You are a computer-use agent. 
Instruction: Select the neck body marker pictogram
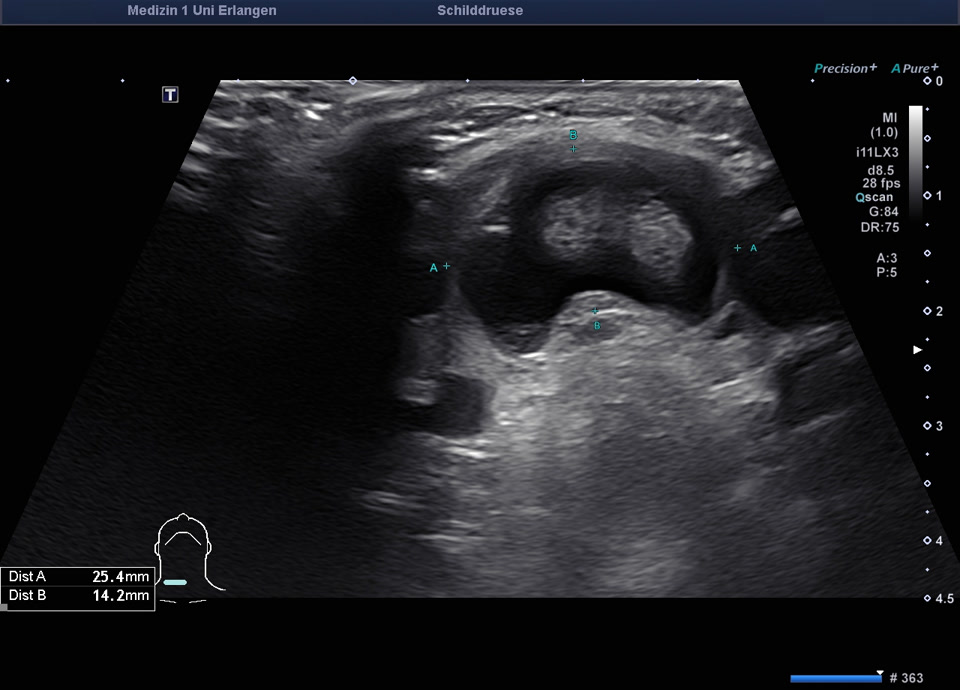pyautogui.click(x=183, y=555)
